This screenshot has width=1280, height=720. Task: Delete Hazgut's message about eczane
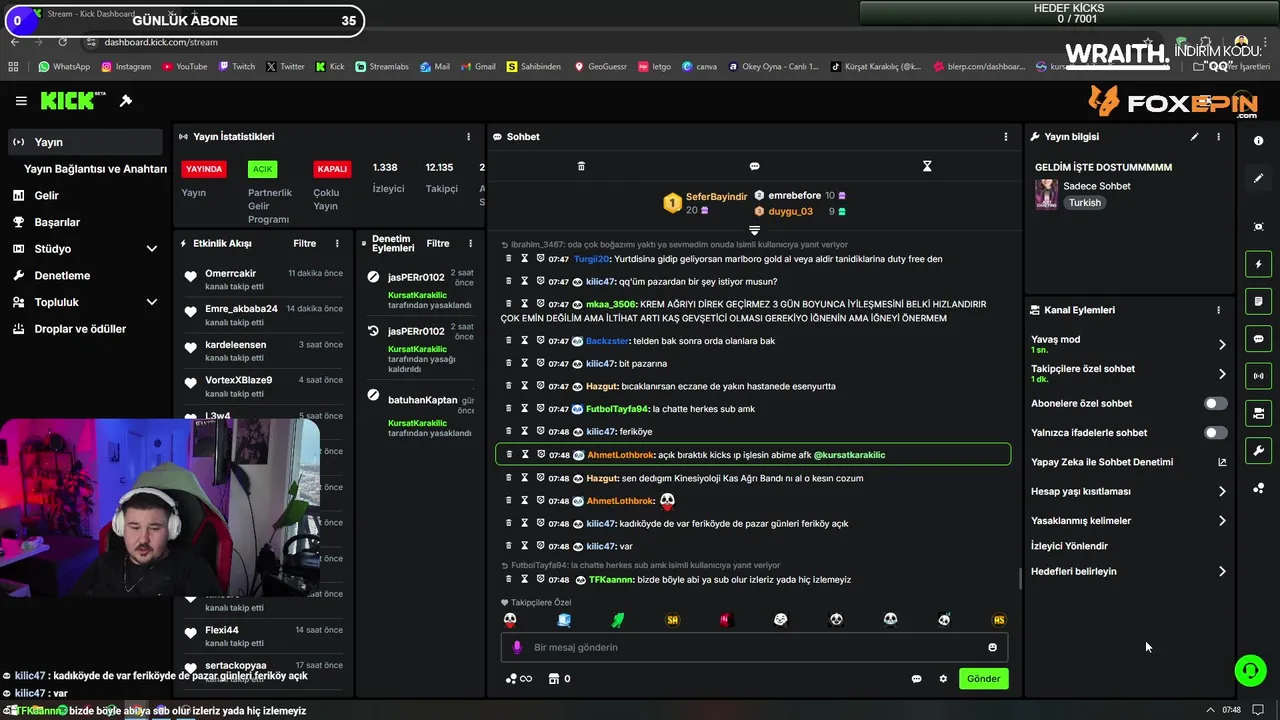tap(508, 386)
